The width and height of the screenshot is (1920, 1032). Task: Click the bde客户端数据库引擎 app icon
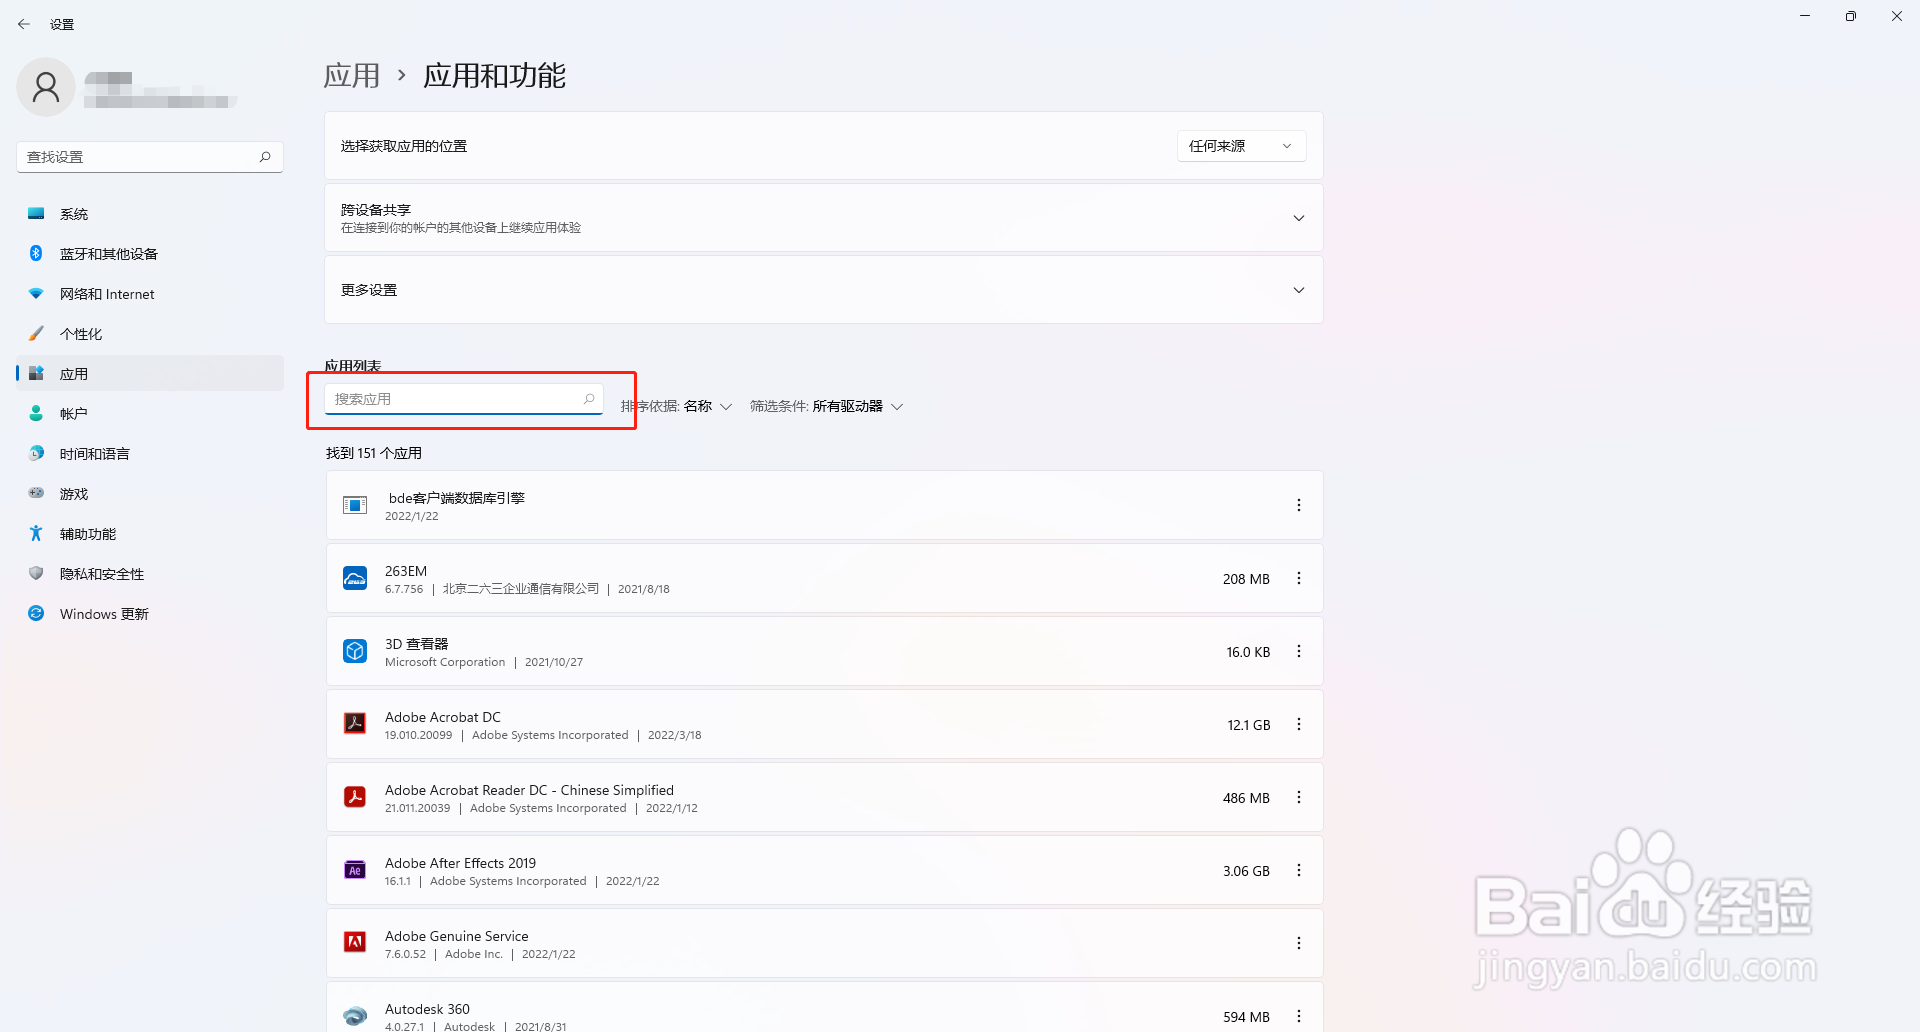click(x=355, y=505)
